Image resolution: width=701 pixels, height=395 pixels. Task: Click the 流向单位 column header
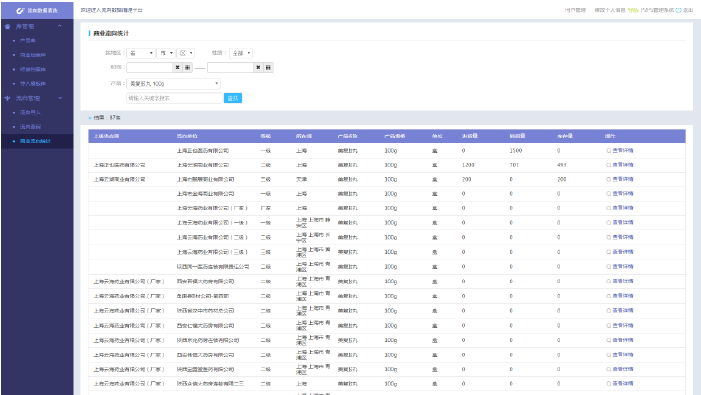point(187,136)
